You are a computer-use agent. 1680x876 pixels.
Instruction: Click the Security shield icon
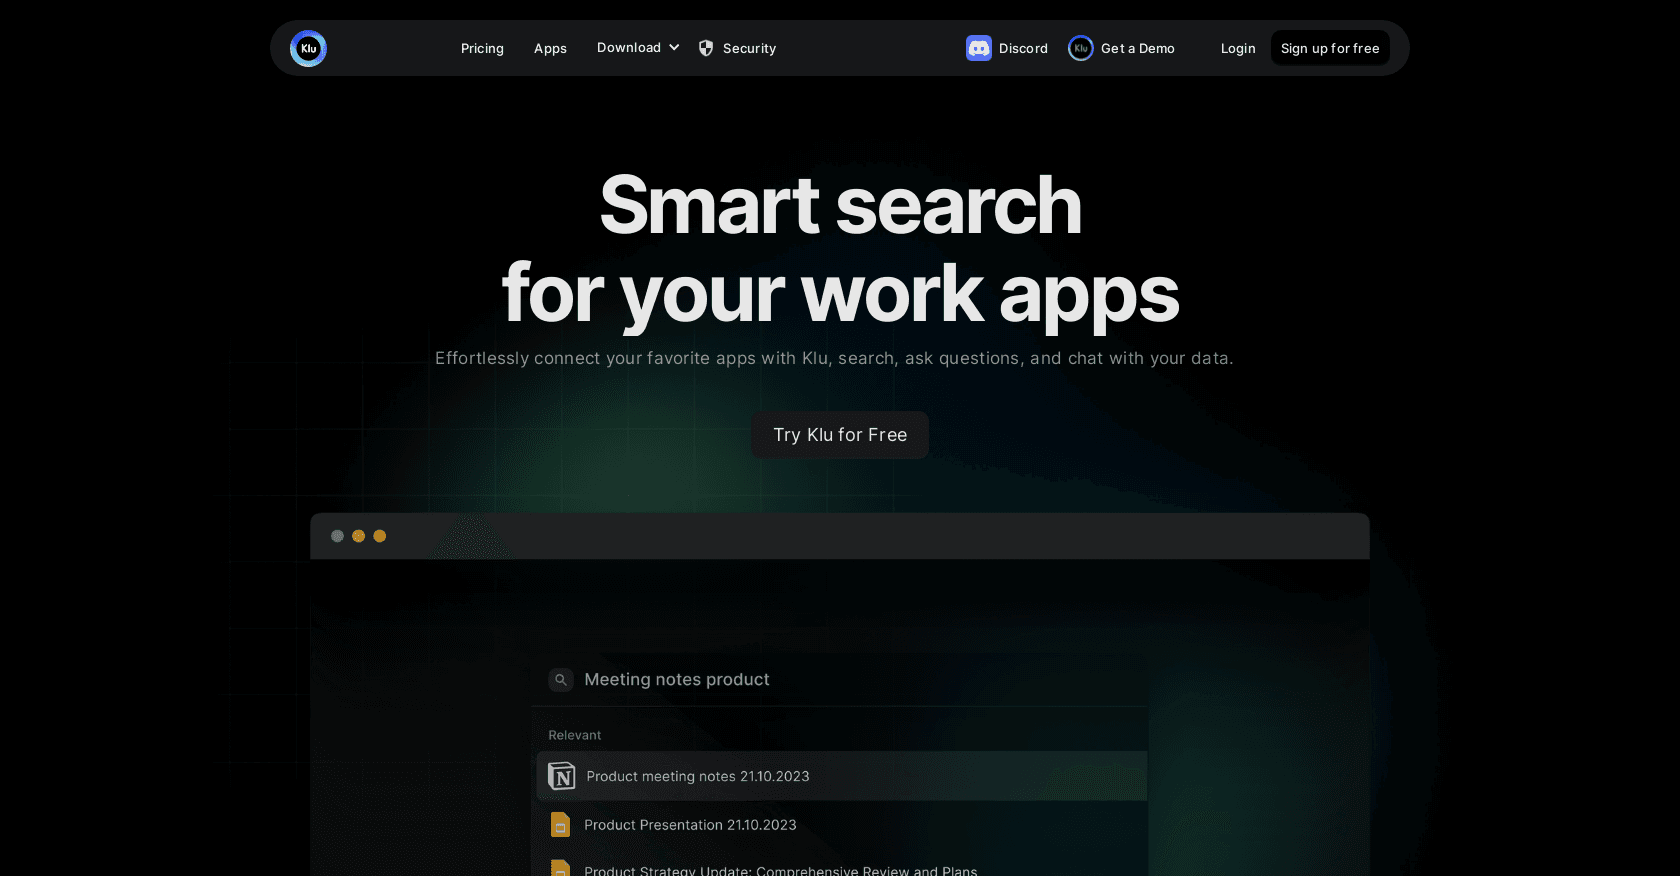click(706, 48)
